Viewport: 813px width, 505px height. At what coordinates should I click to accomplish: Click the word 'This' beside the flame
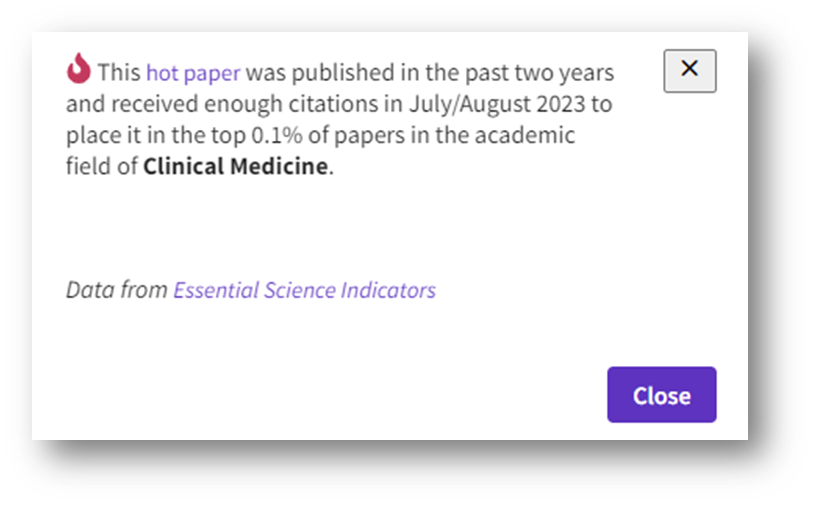pos(120,72)
